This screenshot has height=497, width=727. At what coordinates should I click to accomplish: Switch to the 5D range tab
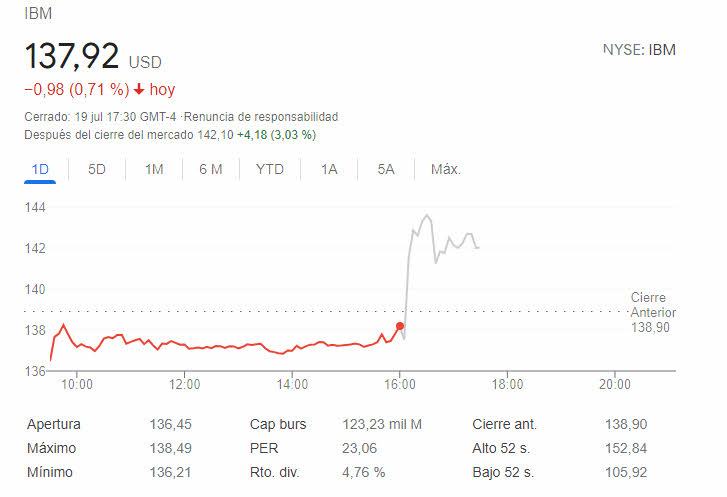pyautogui.click(x=97, y=169)
